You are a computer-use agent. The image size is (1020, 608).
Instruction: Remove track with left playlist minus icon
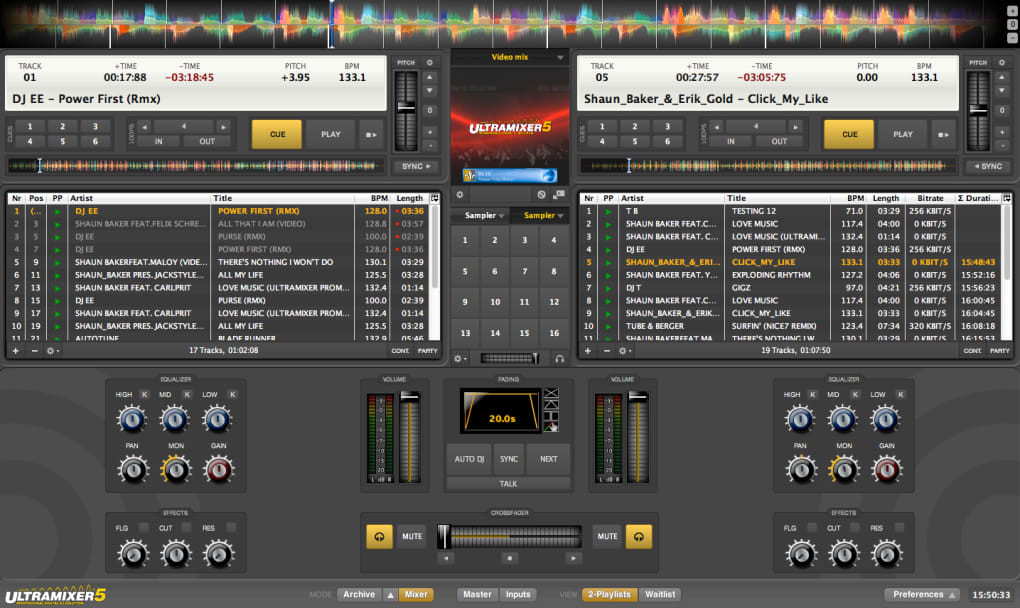coord(34,351)
